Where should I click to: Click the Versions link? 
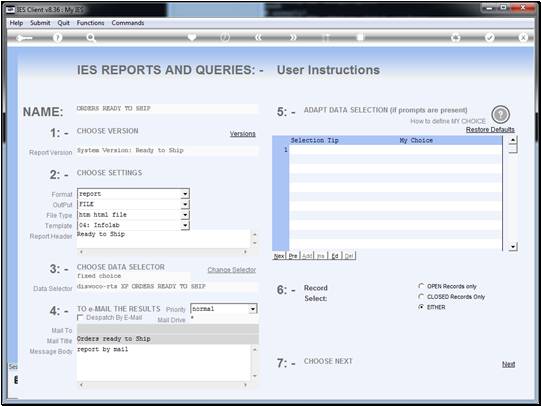[x=243, y=133]
